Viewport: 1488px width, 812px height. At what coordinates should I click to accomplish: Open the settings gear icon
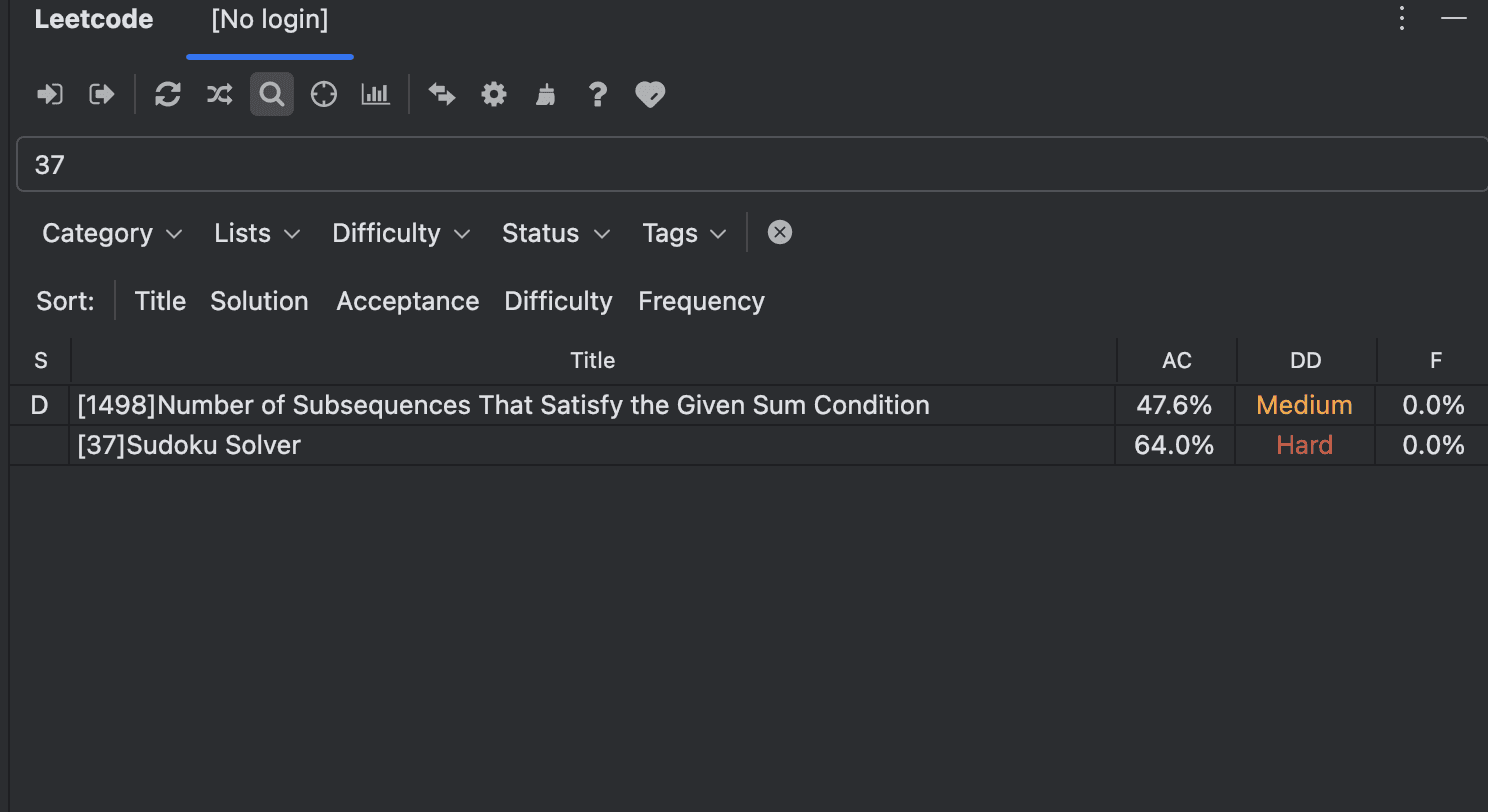point(493,94)
